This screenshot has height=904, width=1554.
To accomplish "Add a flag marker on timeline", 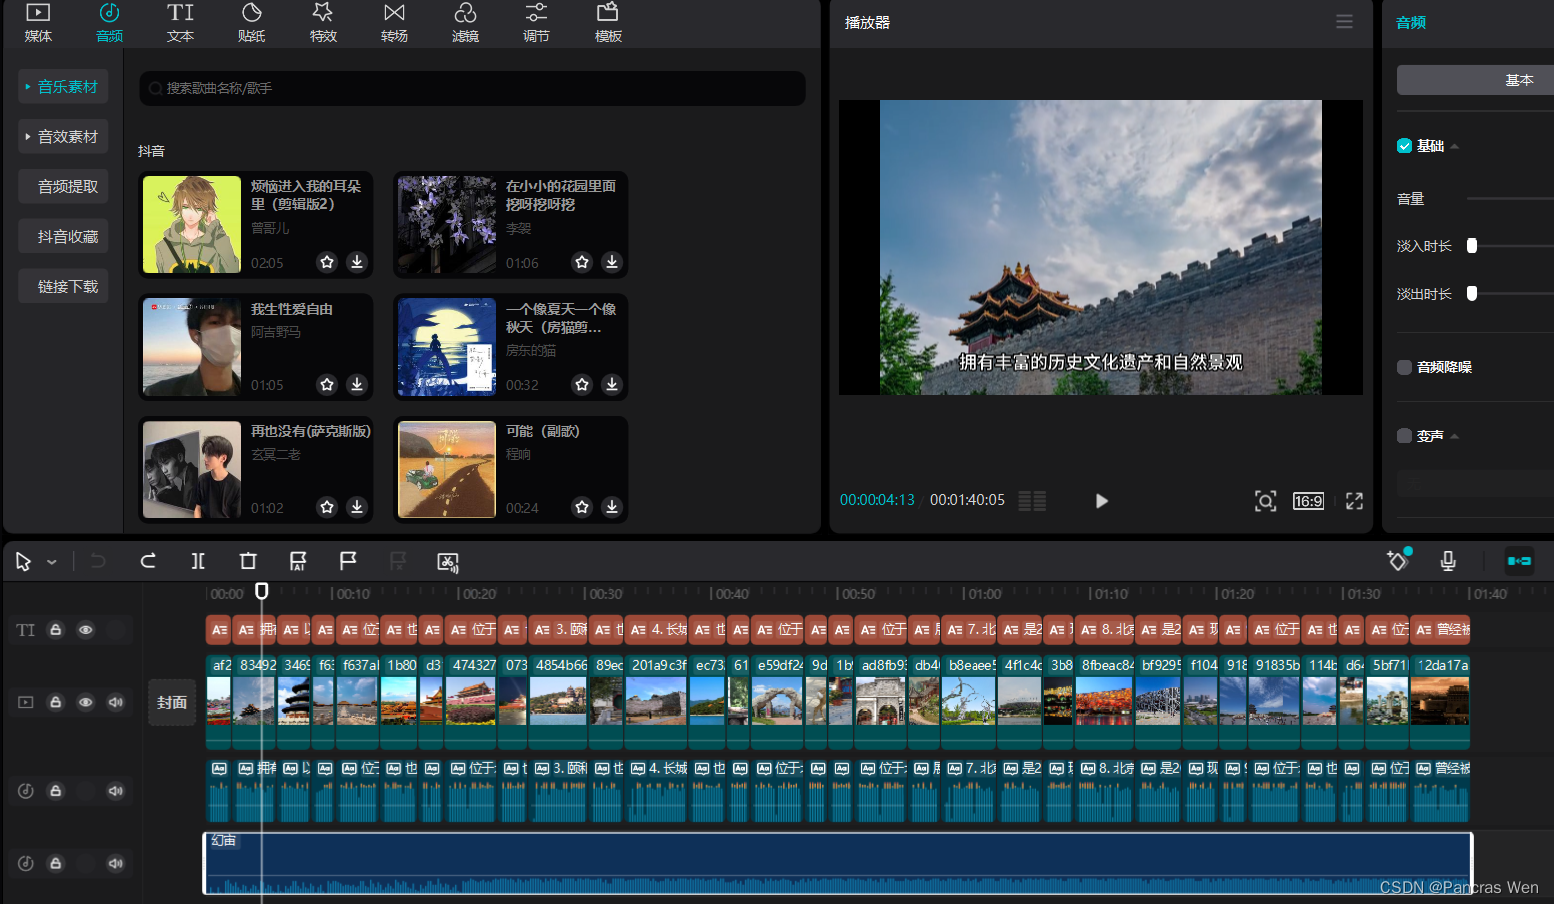I will (x=348, y=561).
